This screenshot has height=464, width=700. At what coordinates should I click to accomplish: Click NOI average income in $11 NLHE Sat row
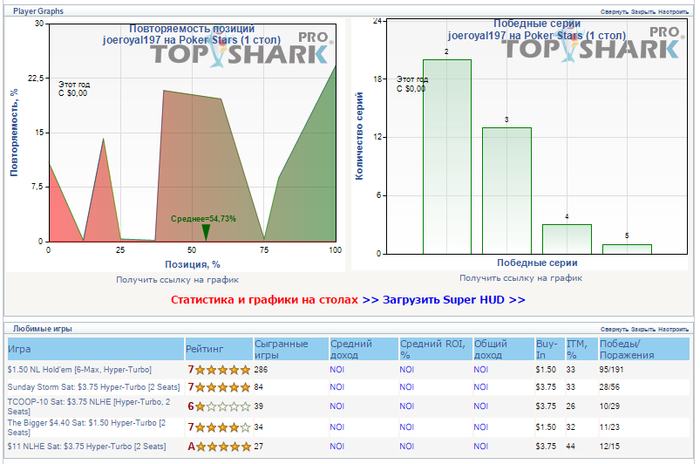point(337,447)
